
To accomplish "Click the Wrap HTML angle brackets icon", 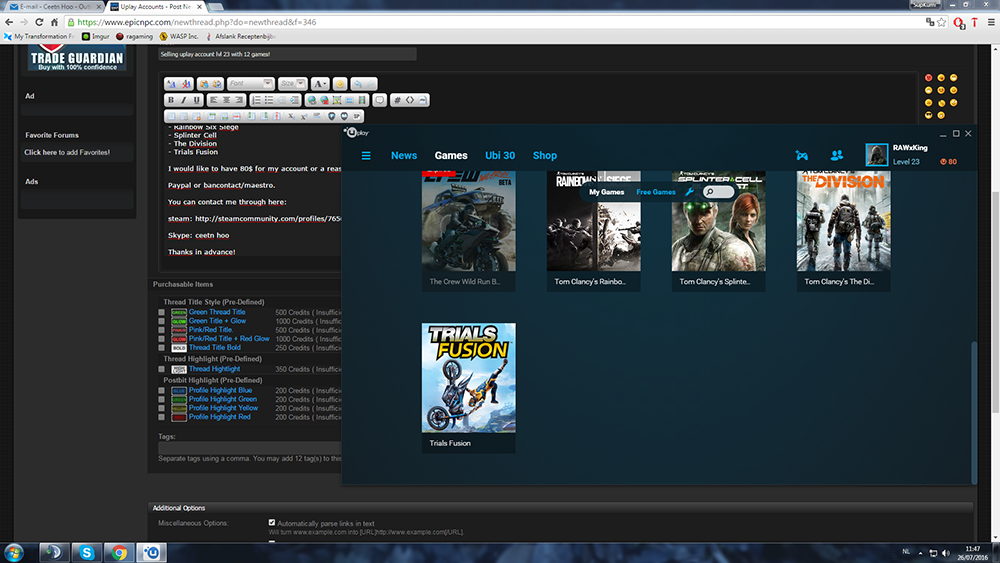I will 410,100.
